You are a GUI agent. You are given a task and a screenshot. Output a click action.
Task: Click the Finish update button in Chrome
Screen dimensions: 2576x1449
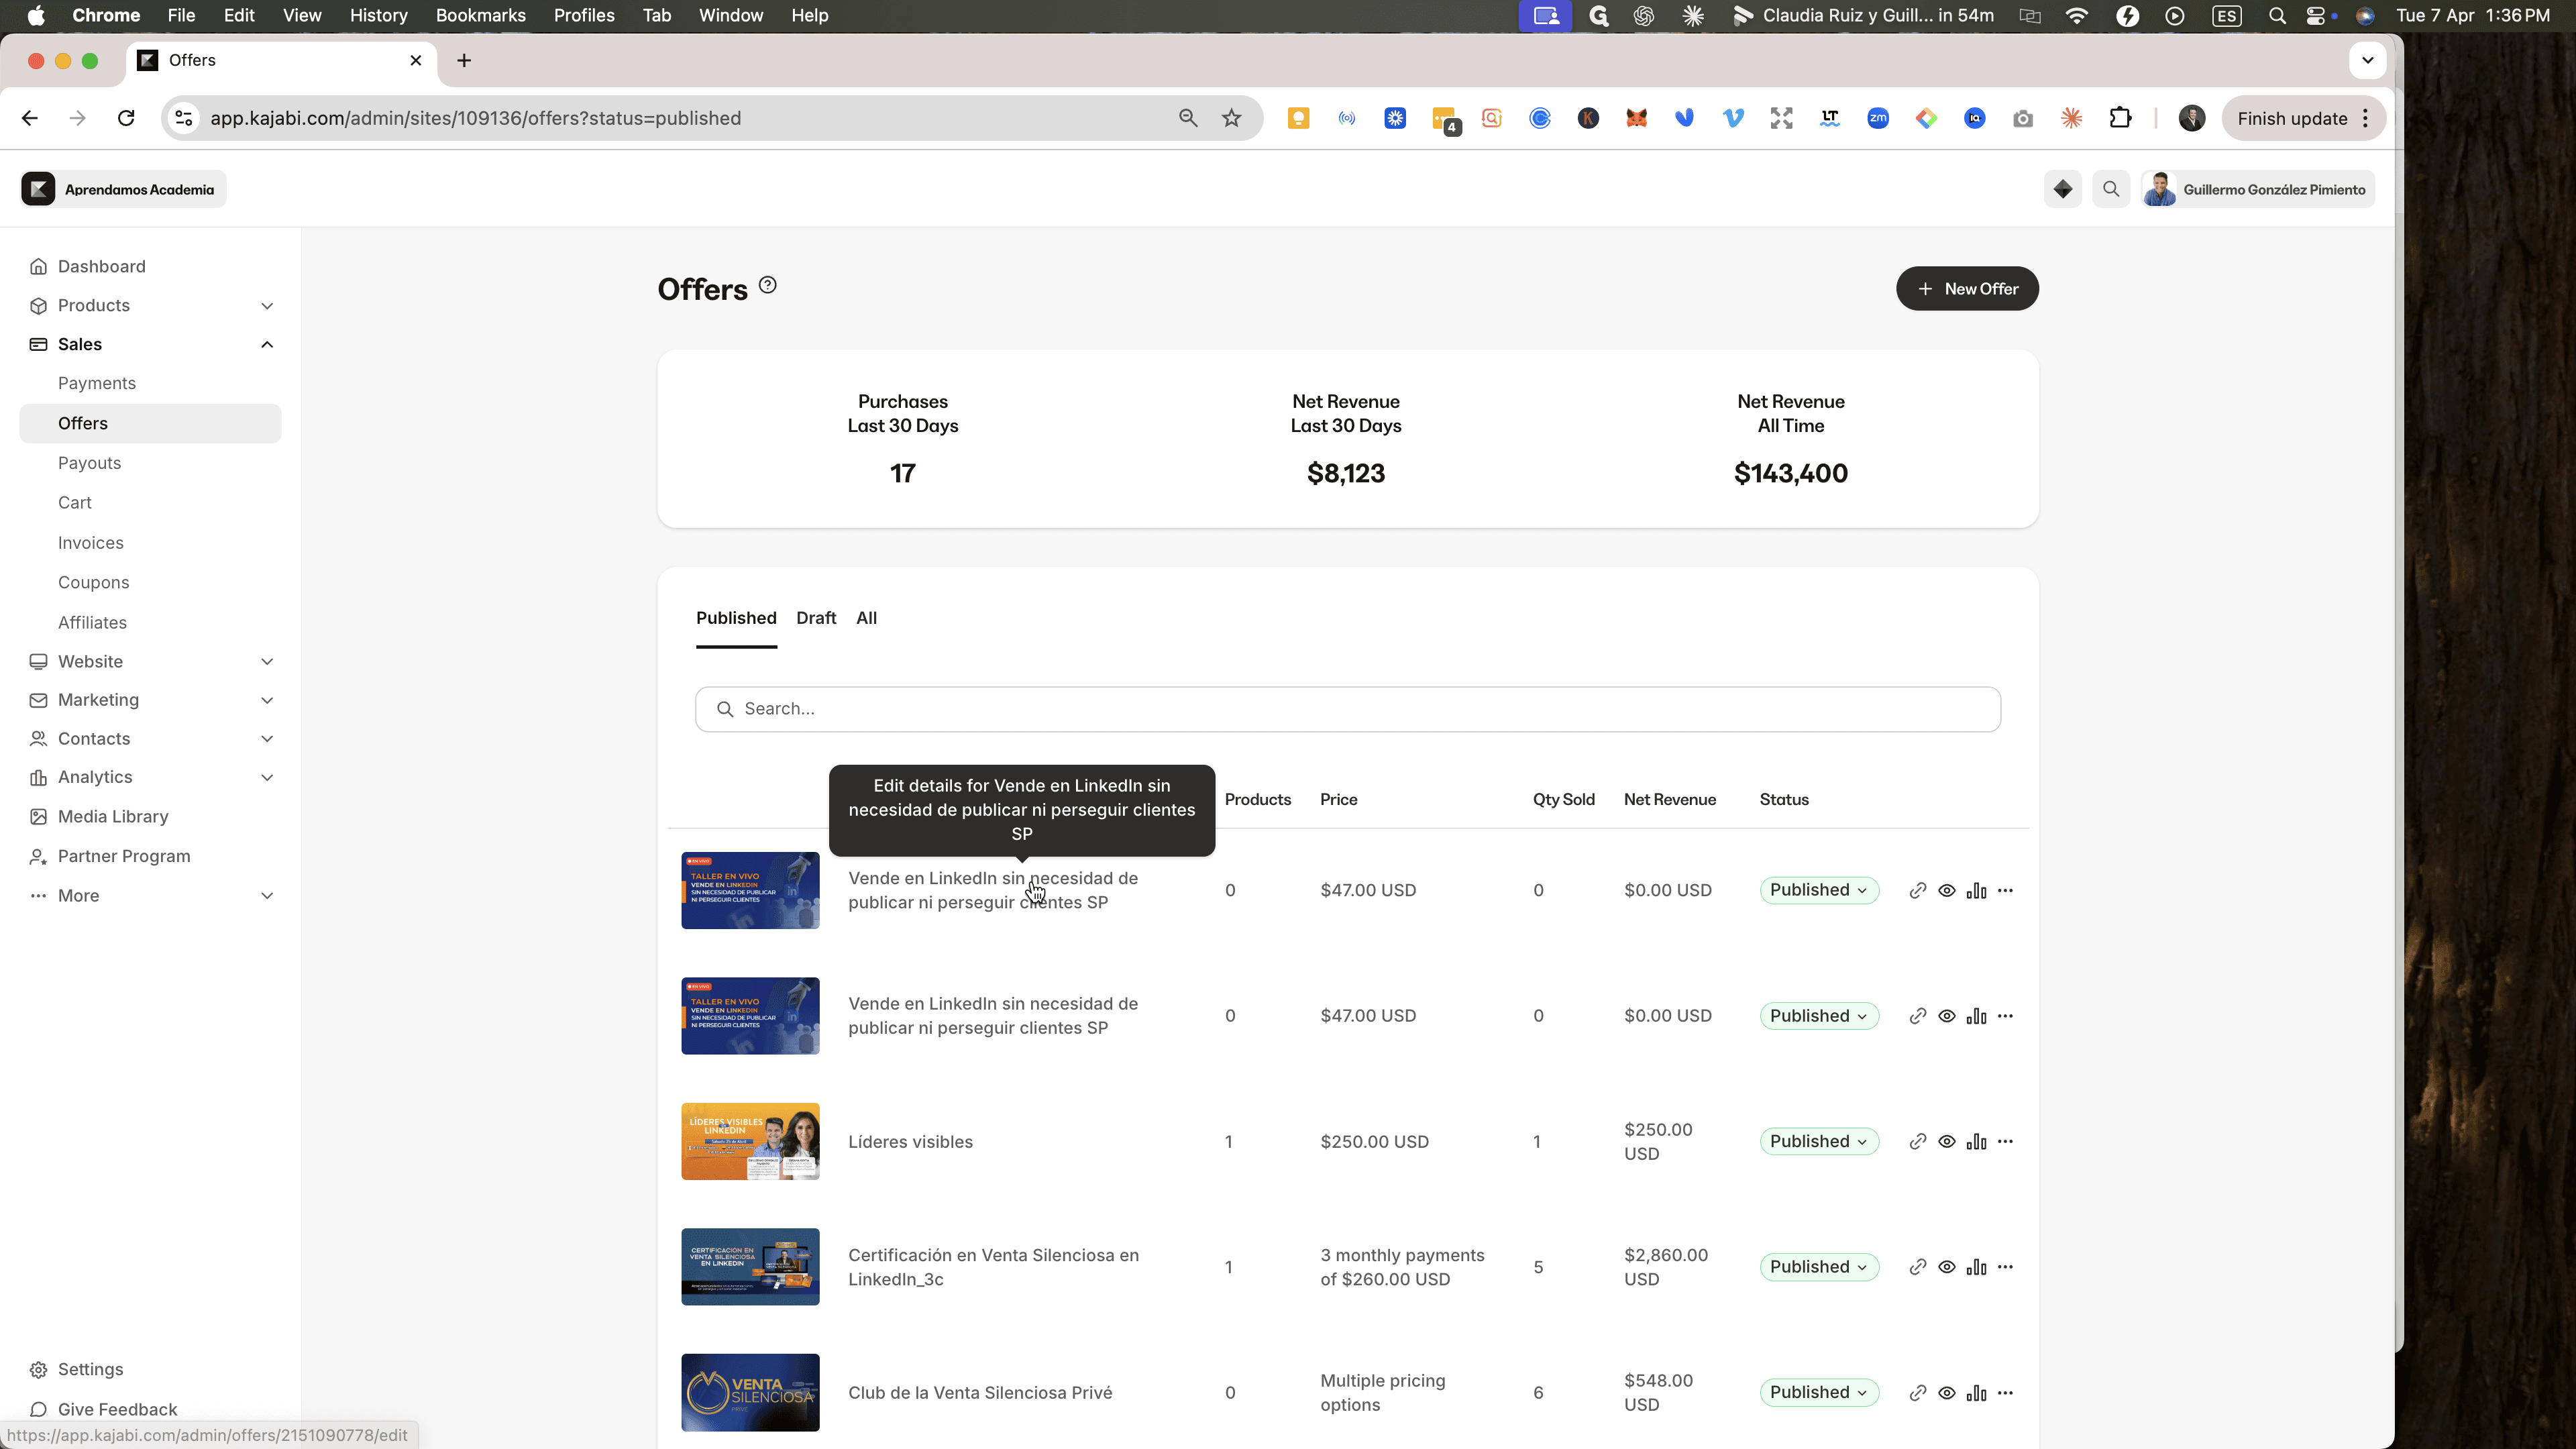pyautogui.click(x=2303, y=118)
